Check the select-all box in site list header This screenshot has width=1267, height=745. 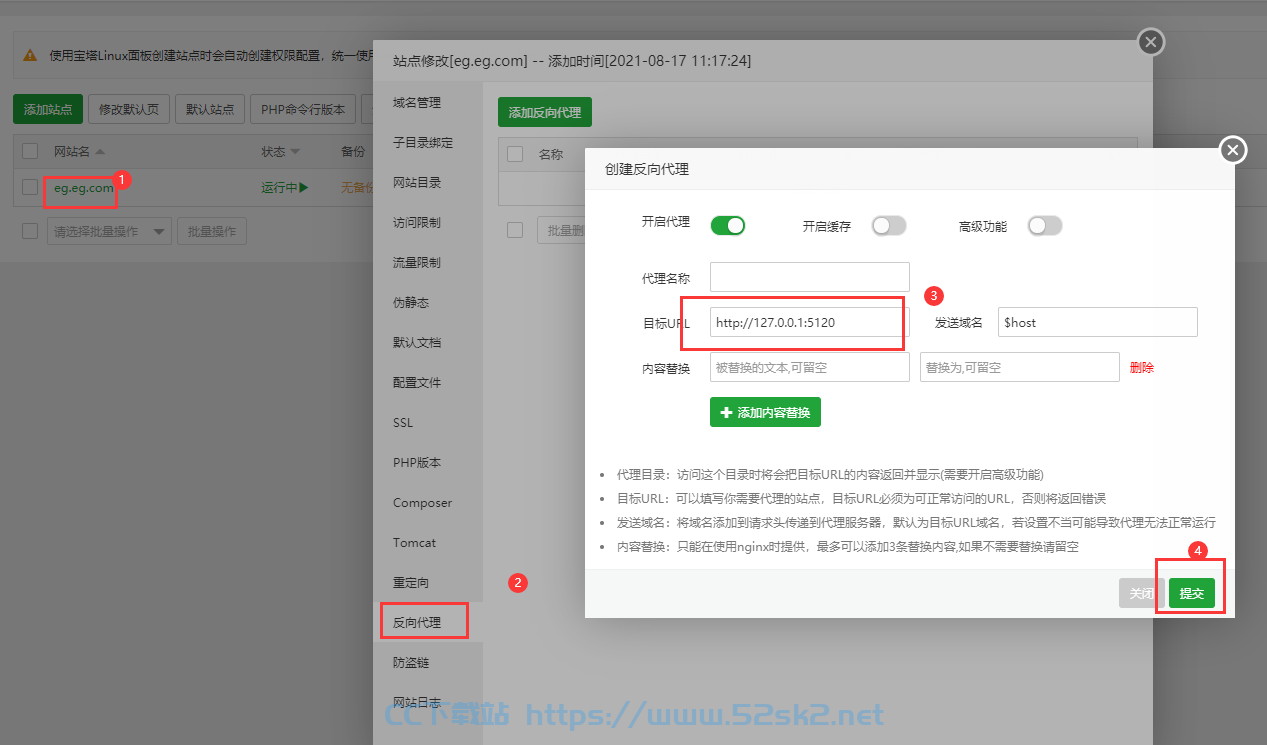pyautogui.click(x=30, y=151)
